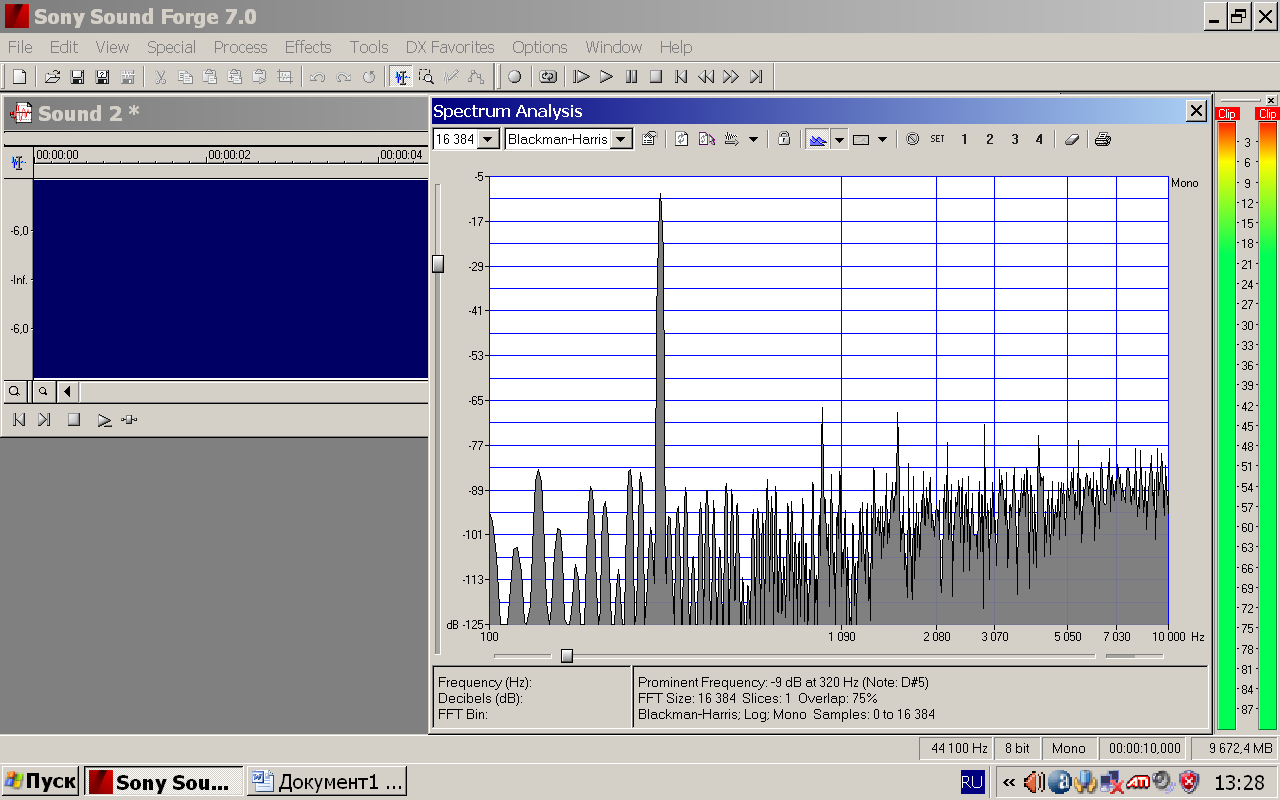Pause playback from the main toolbar
Viewport: 1280px width, 800px height.
(x=631, y=77)
